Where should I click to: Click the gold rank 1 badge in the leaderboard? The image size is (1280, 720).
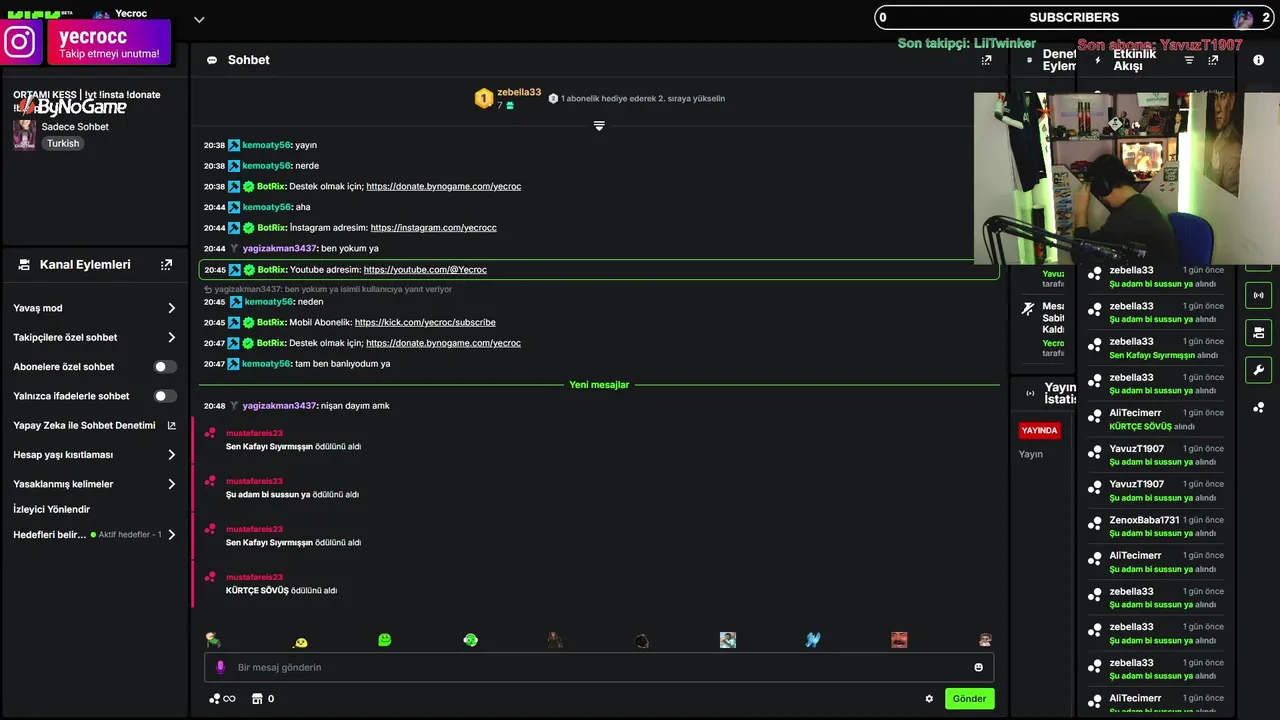(484, 98)
